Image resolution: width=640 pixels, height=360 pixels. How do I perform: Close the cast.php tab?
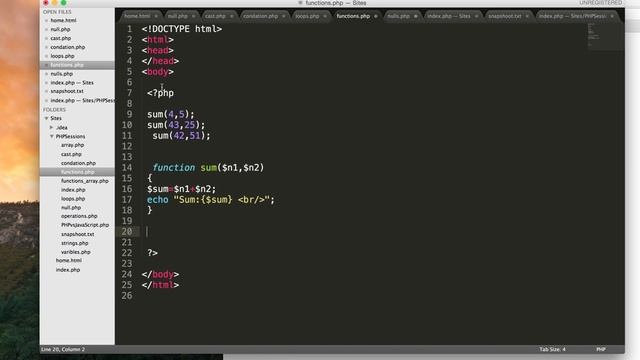click(x=231, y=16)
